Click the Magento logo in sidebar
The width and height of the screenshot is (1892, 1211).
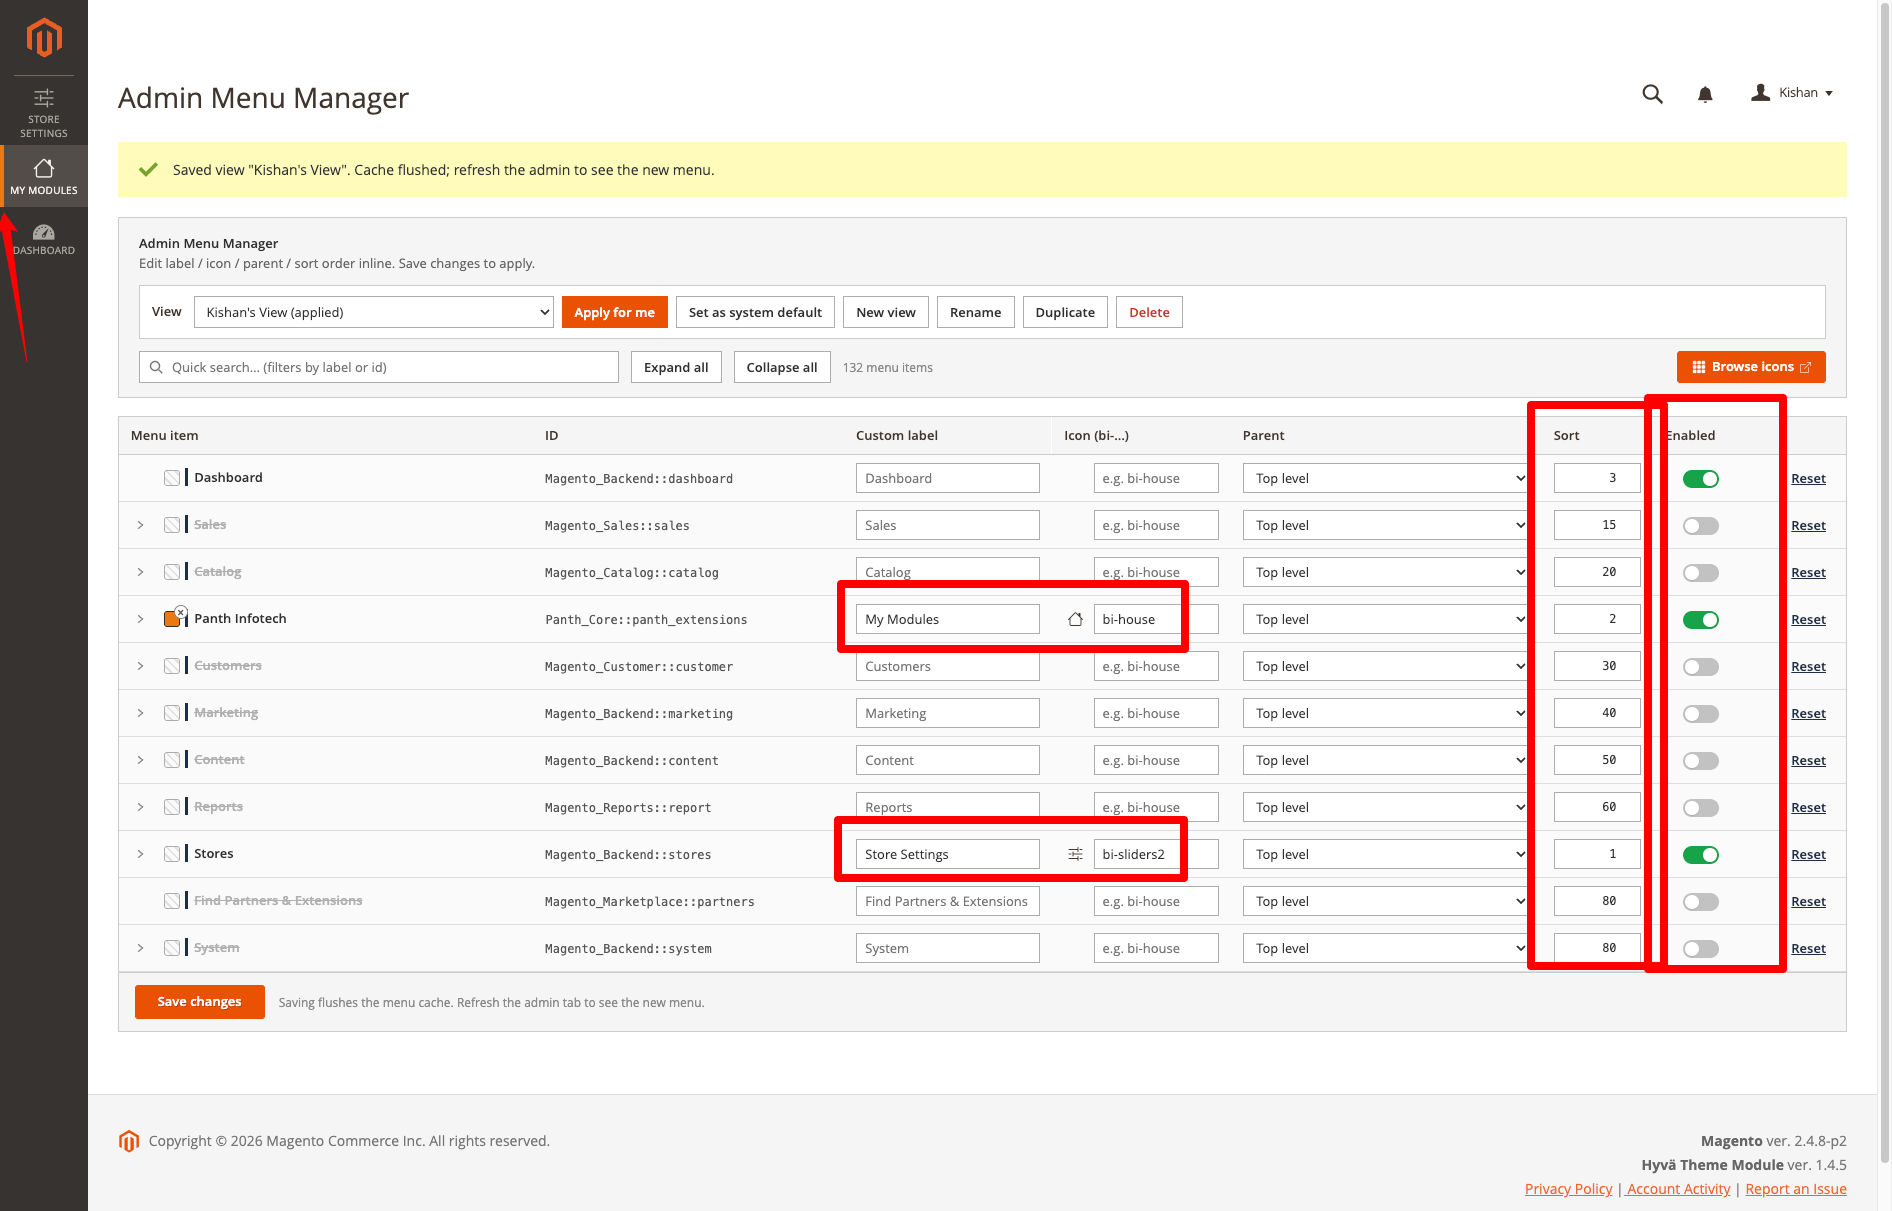[x=44, y=38]
